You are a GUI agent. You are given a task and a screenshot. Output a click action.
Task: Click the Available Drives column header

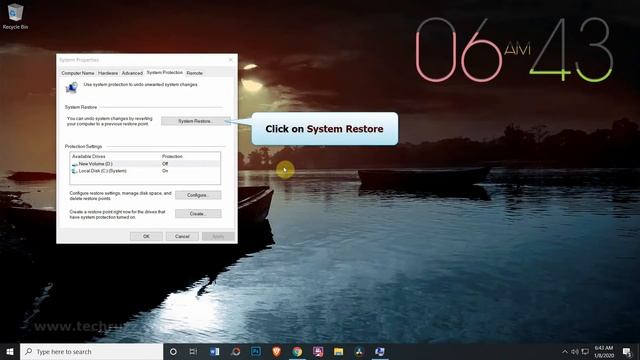tap(89, 156)
